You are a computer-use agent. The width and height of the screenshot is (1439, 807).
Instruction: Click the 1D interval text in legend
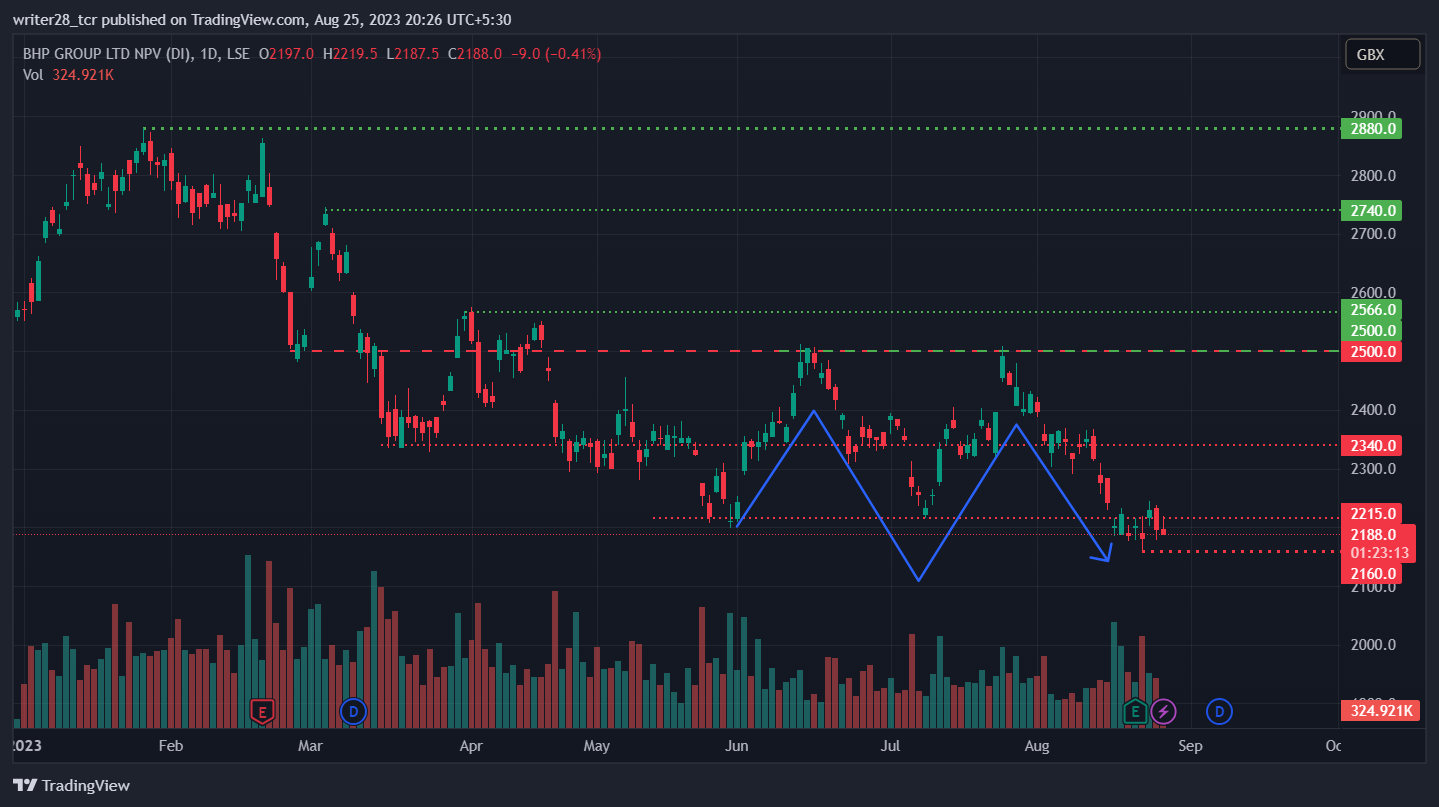(x=209, y=54)
